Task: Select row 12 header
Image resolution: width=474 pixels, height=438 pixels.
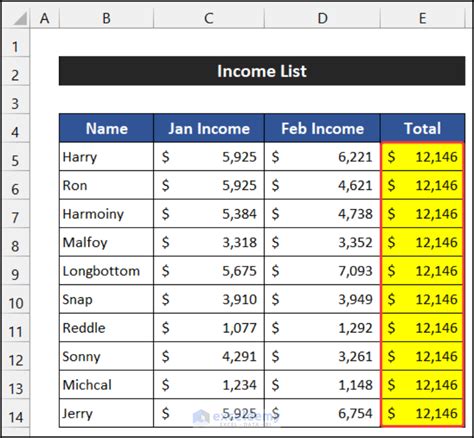Action: pyautogui.click(x=15, y=356)
